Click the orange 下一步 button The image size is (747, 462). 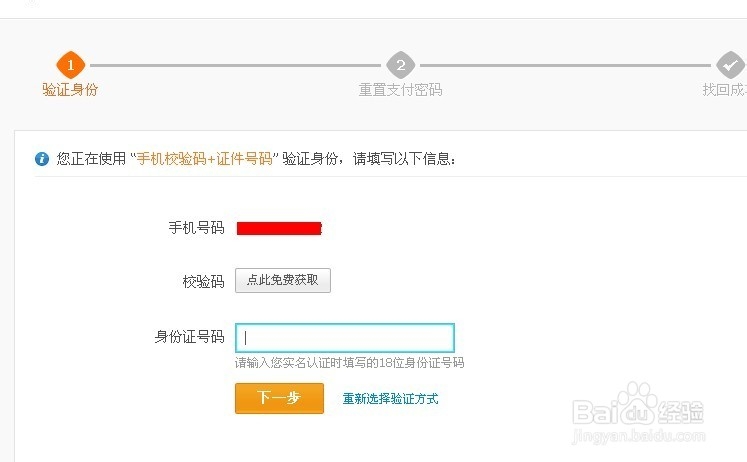click(279, 398)
